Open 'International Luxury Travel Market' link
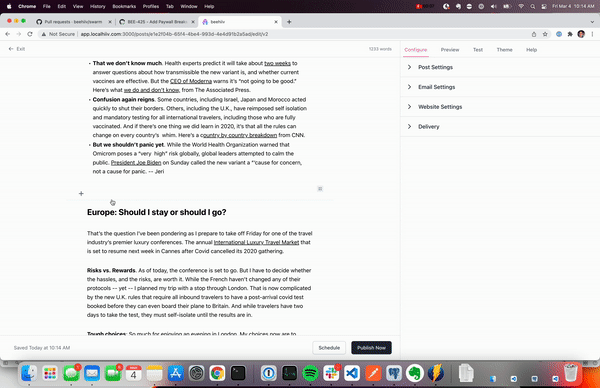 tap(256, 242)
